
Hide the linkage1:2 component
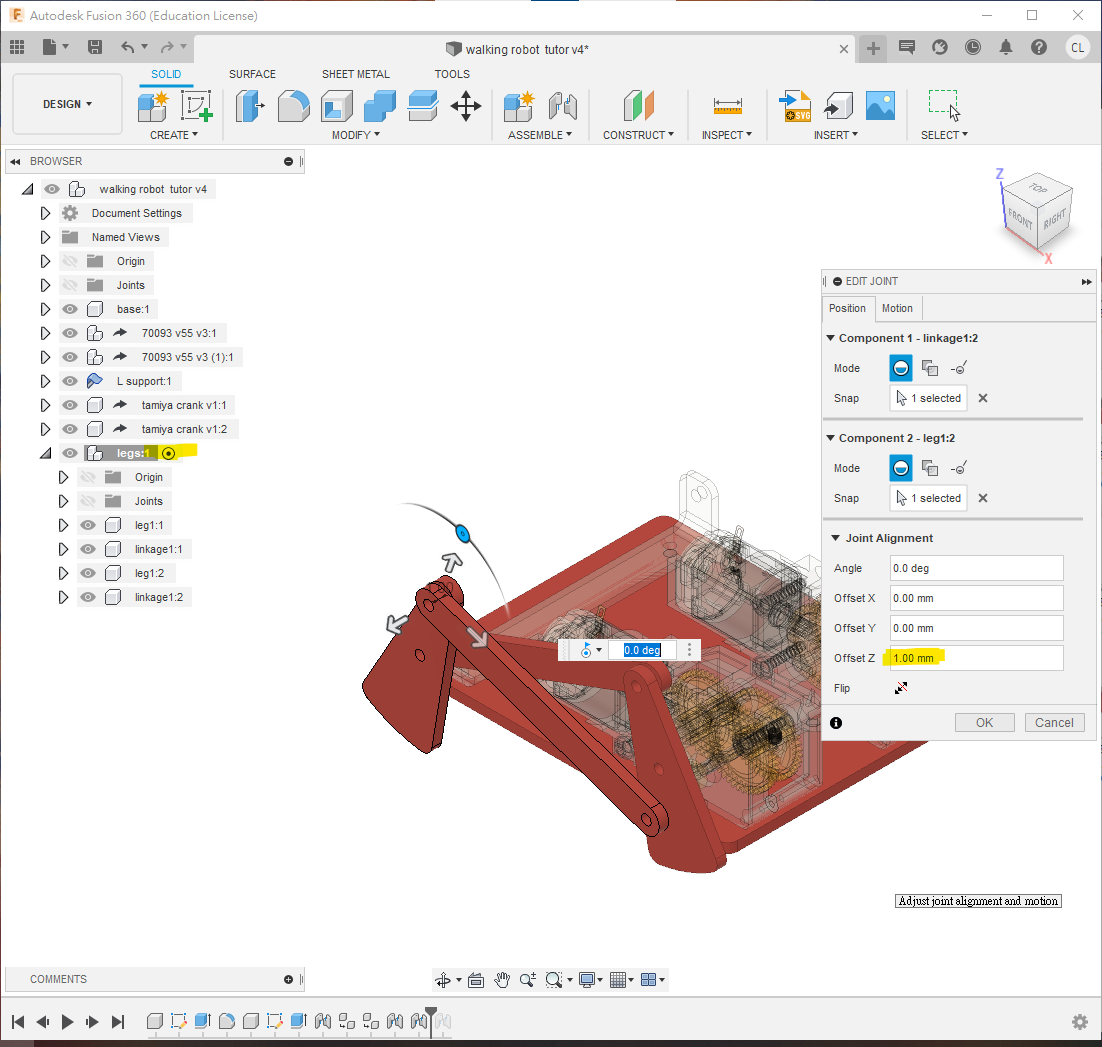pos(88,597)
